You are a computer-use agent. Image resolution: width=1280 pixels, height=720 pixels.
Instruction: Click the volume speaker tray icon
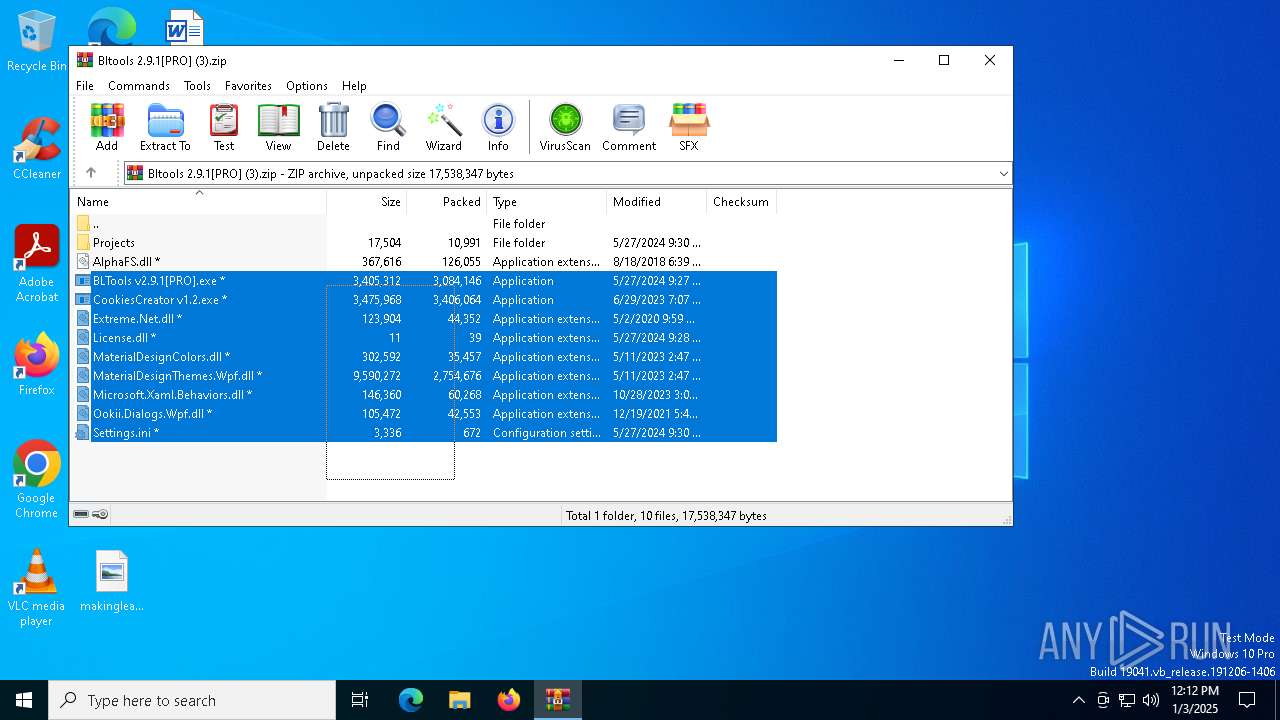(x=1151, y=700)
